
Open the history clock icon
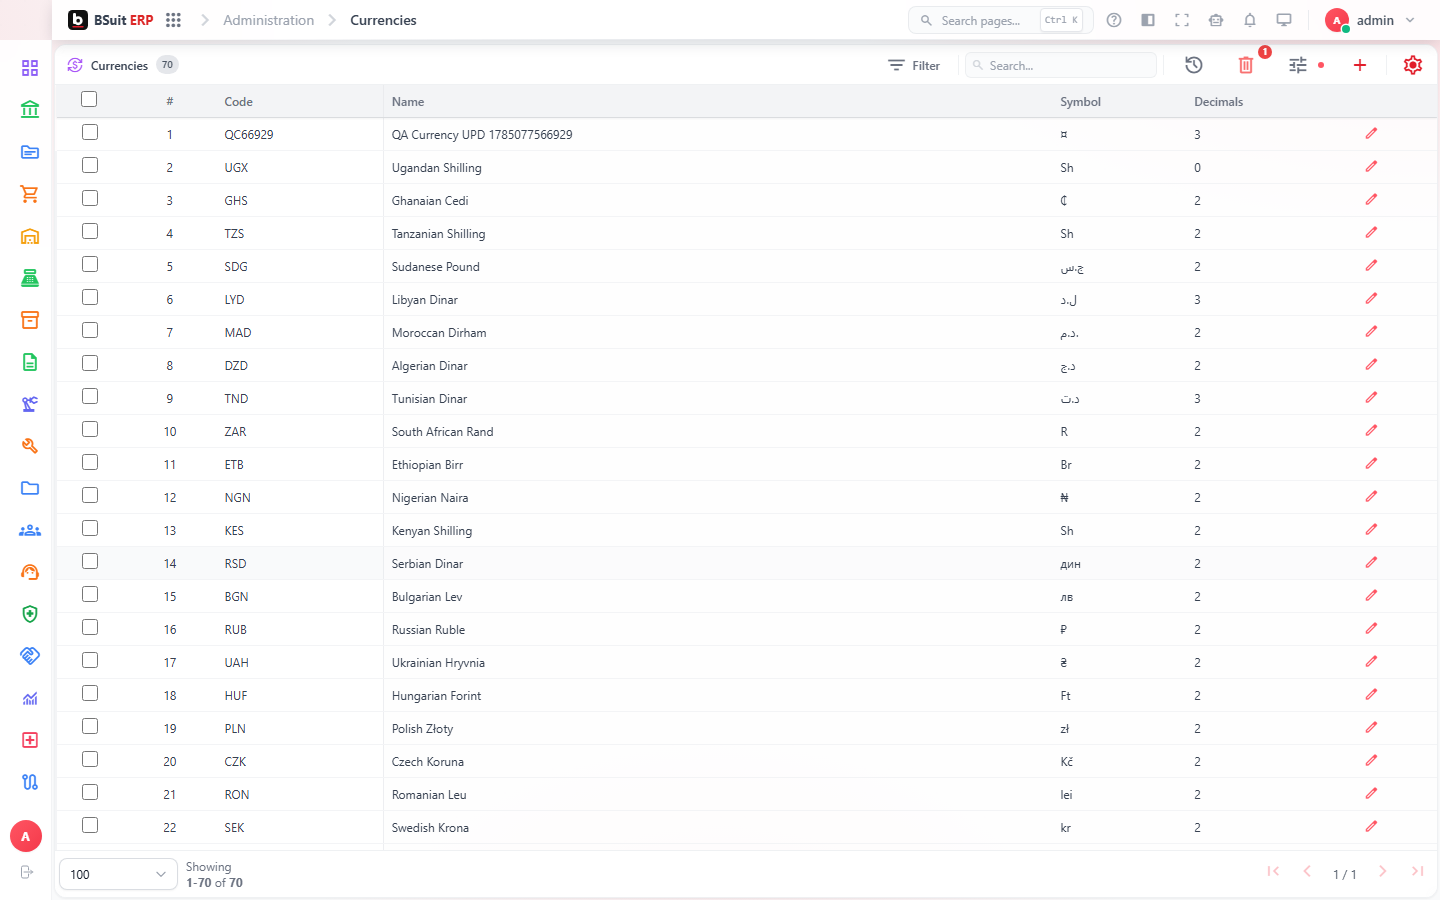(x=1194, y=65)
